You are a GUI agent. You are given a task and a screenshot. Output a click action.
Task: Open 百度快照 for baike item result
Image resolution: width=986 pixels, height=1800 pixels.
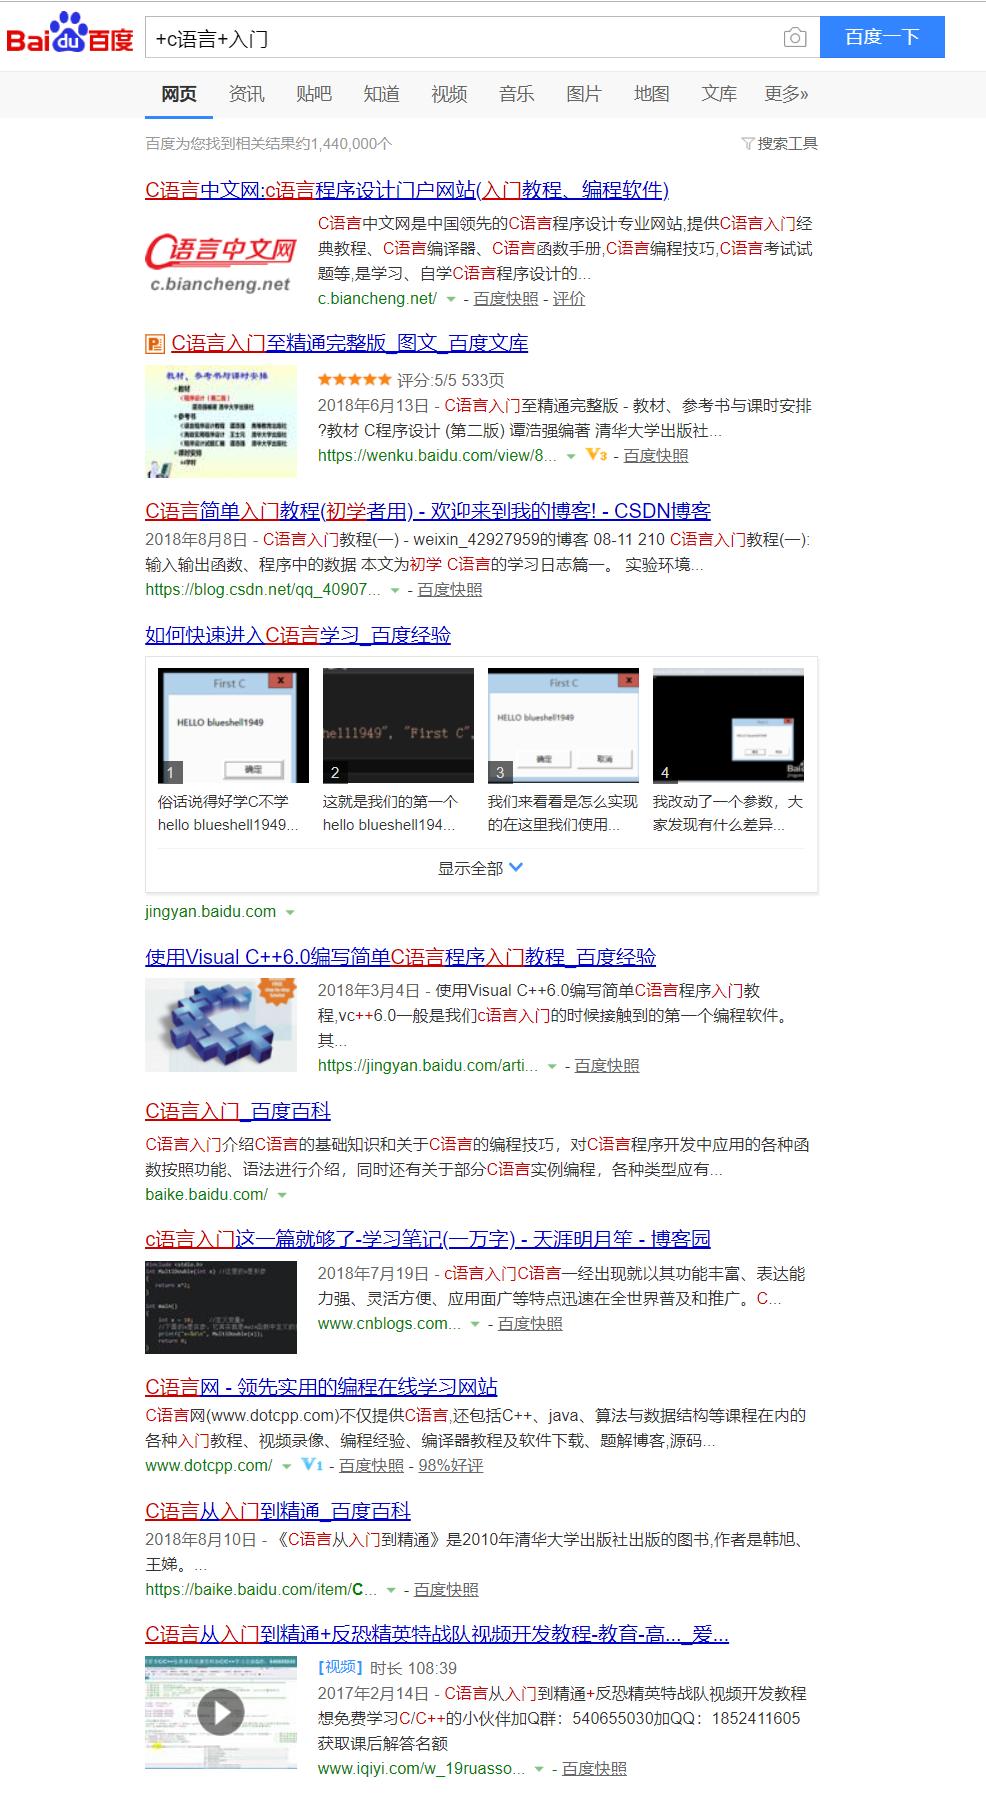446,1590
